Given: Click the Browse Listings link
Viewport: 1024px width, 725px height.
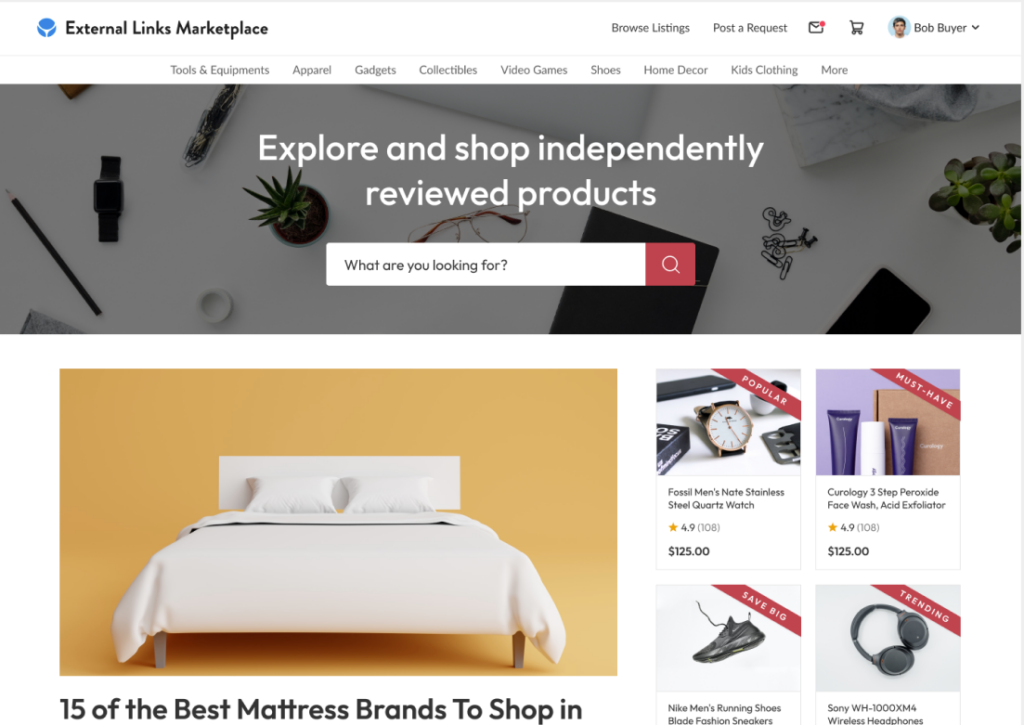Looking at the screenshot, I should [650, 28].
